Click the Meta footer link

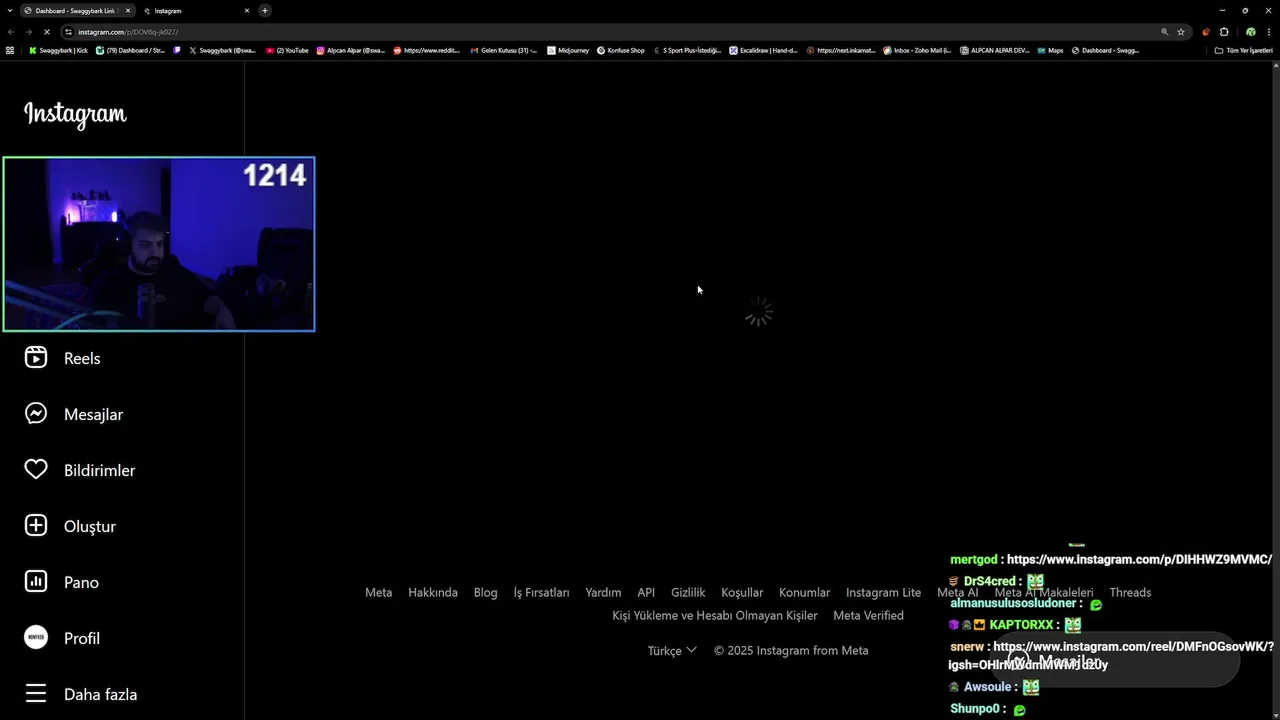click(379, 592)
